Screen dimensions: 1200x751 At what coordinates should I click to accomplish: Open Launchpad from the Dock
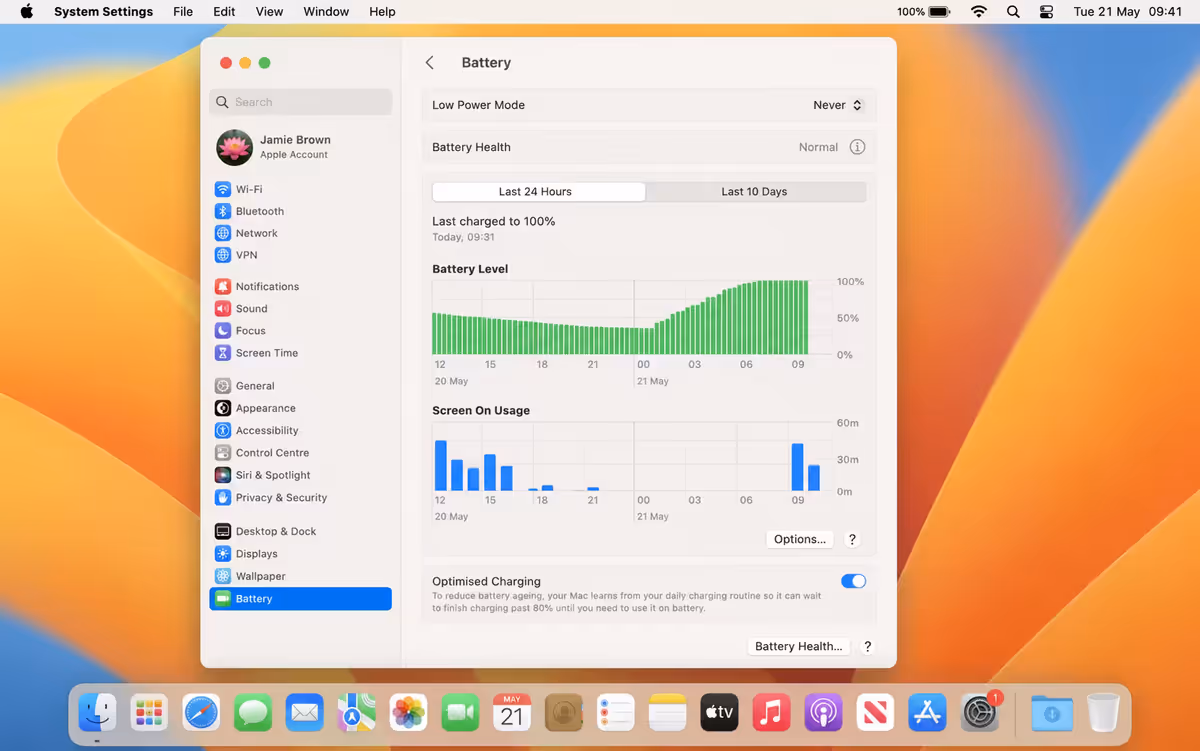point(149,712)
